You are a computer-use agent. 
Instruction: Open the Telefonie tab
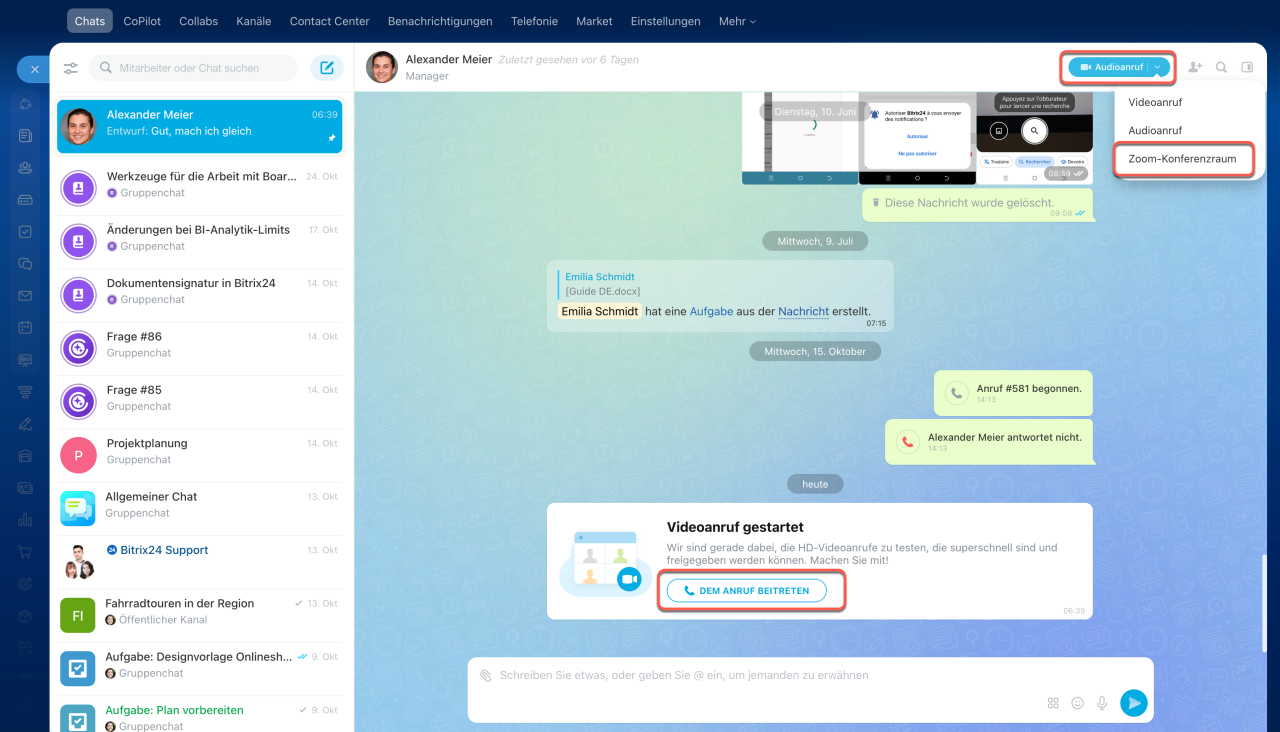click(534, 21)
